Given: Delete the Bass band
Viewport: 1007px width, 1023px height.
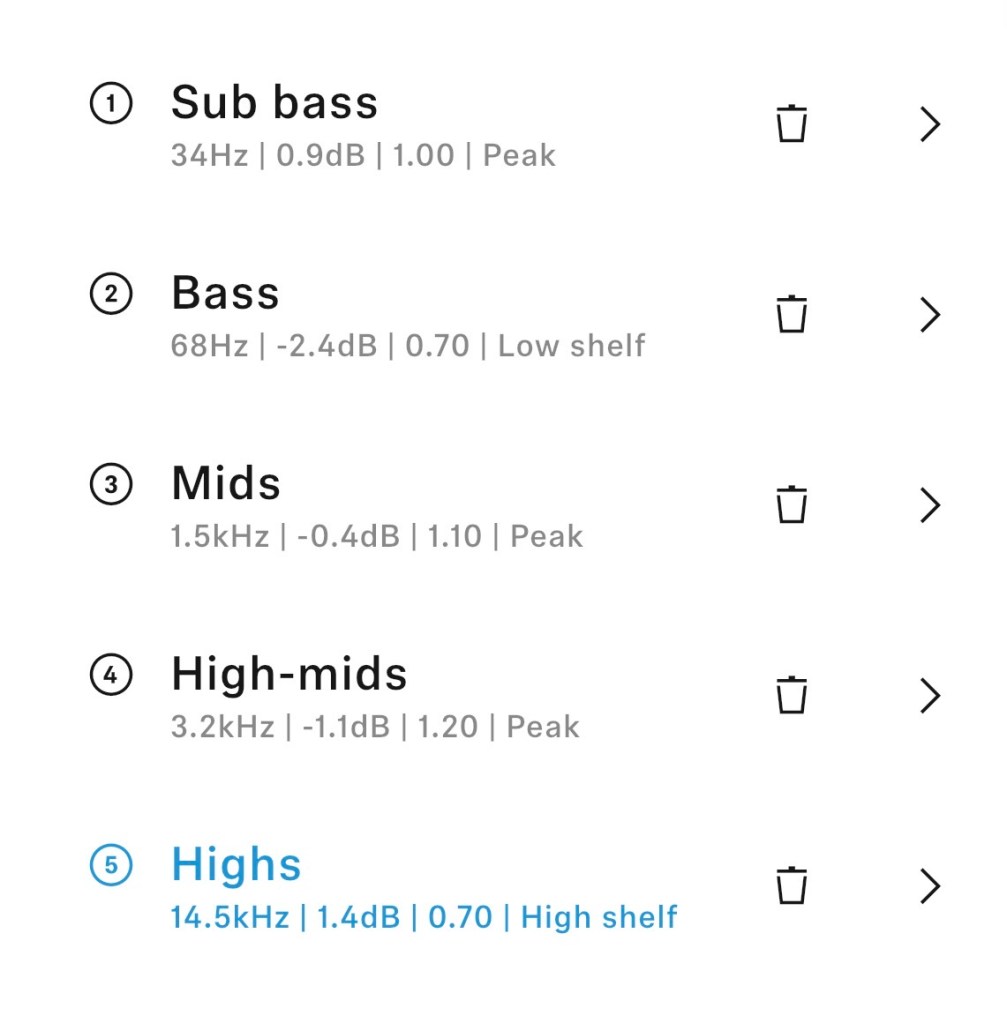Looking at the screenshot, I should (x=791, y=314).
